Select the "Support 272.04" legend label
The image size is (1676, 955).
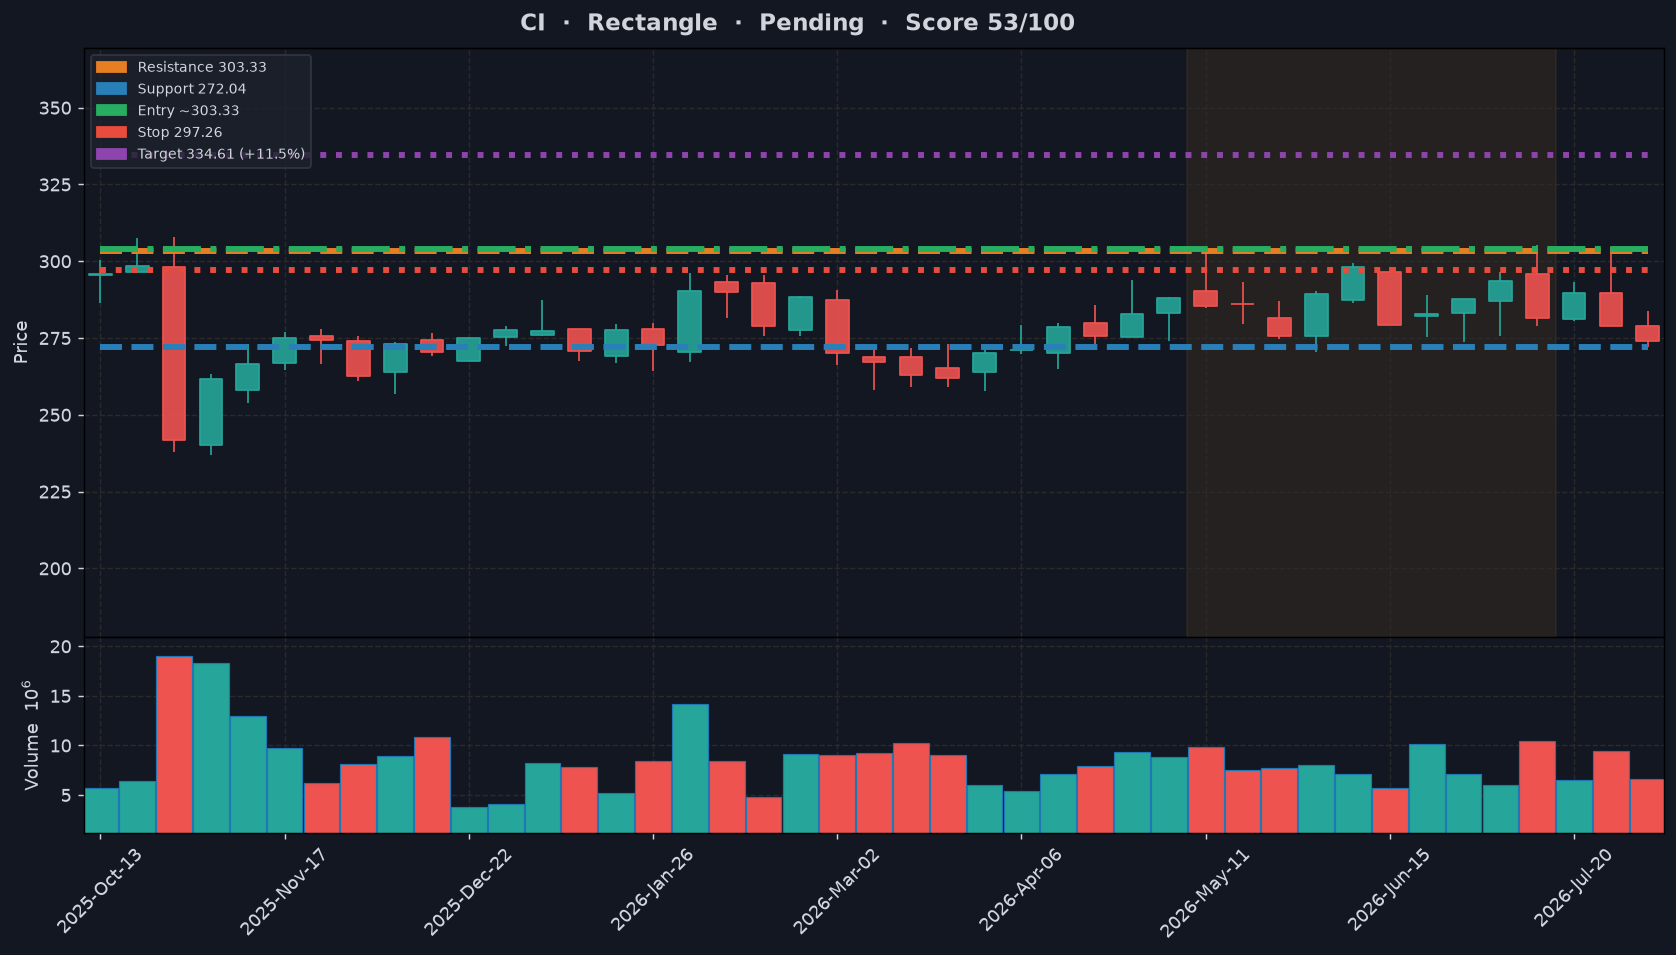192,89
